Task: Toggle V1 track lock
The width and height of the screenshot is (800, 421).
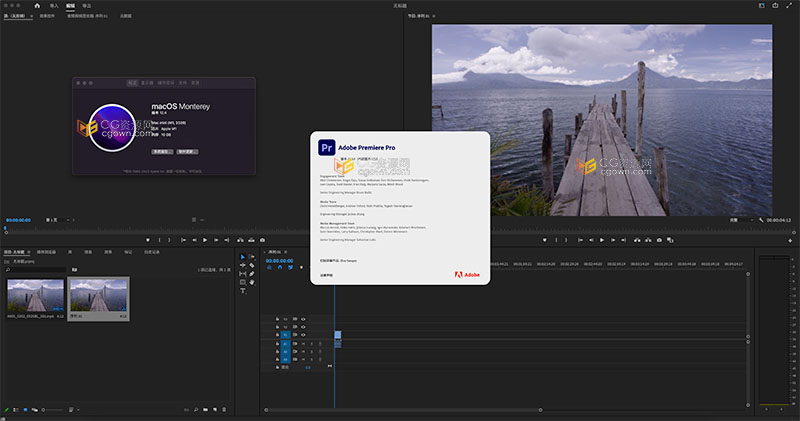Action: [277, 335]
